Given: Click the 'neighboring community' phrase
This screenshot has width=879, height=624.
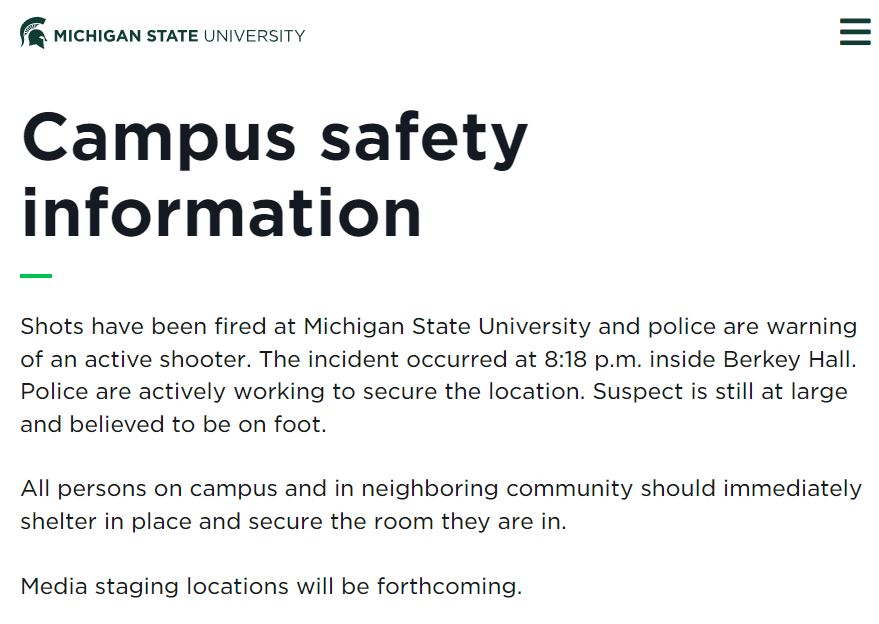Looking at the screenshot, I should pos(497,489).
